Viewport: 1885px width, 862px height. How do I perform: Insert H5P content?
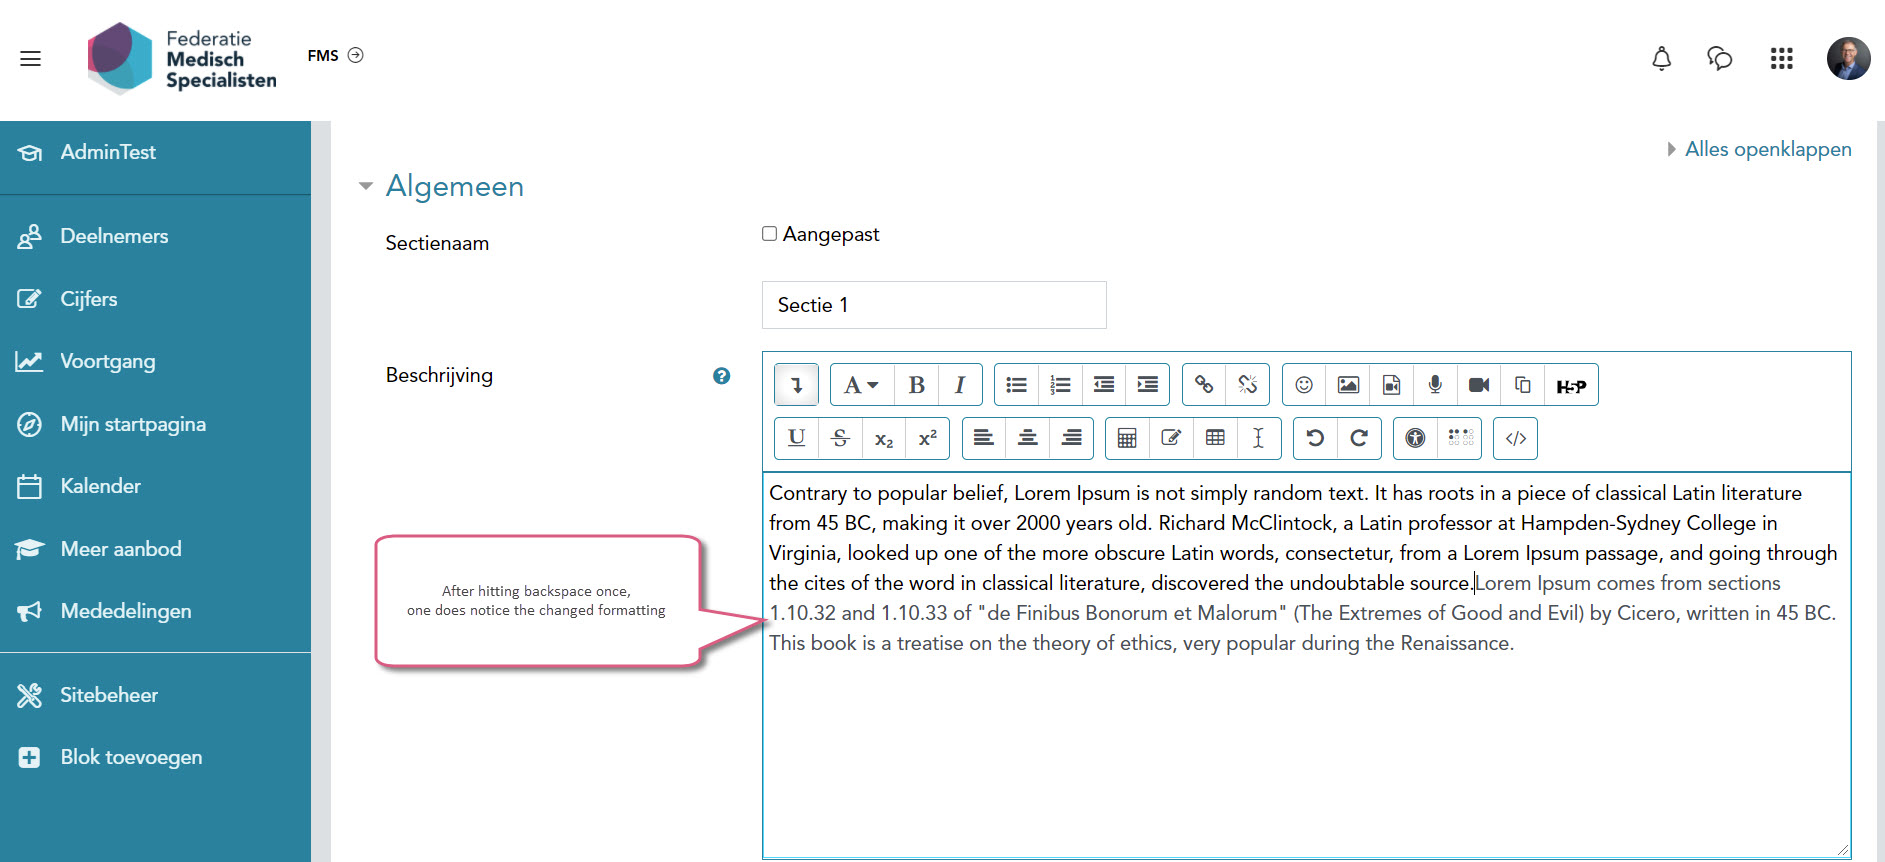click(x=1571, y=385)
